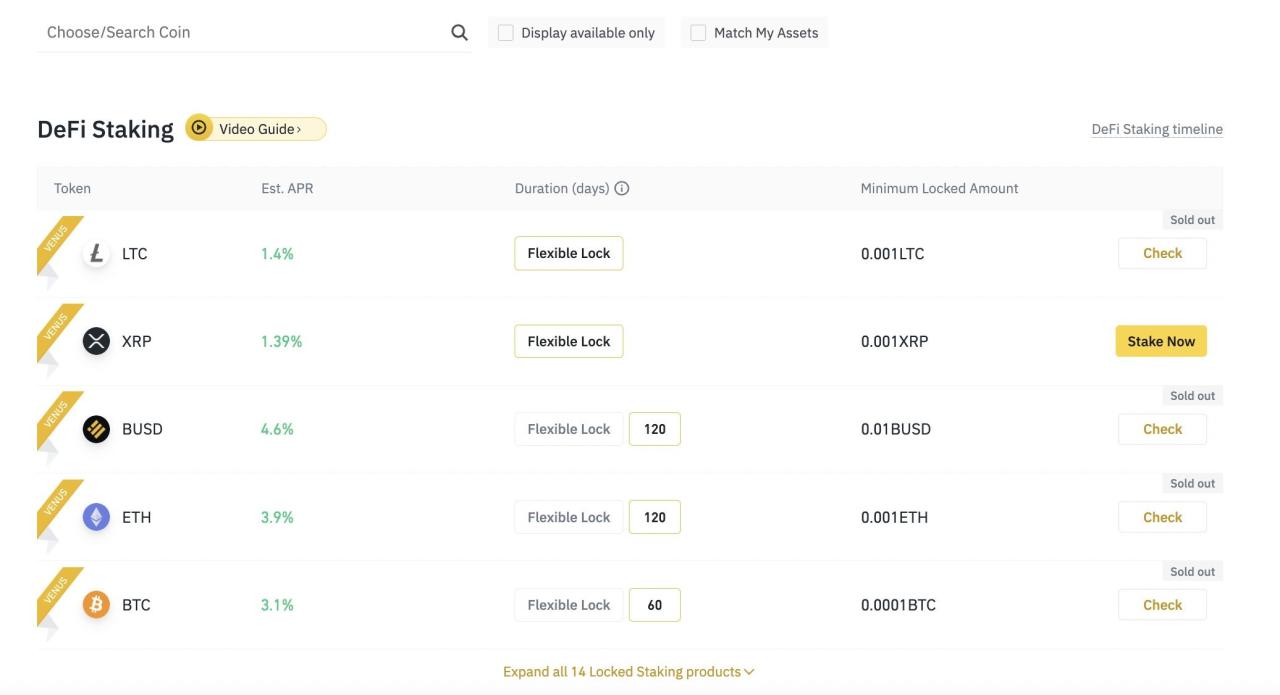This screenshot has height=695, width=1280.
Task: Check the sold out LTC staking product
Action: click(1161, 253)
